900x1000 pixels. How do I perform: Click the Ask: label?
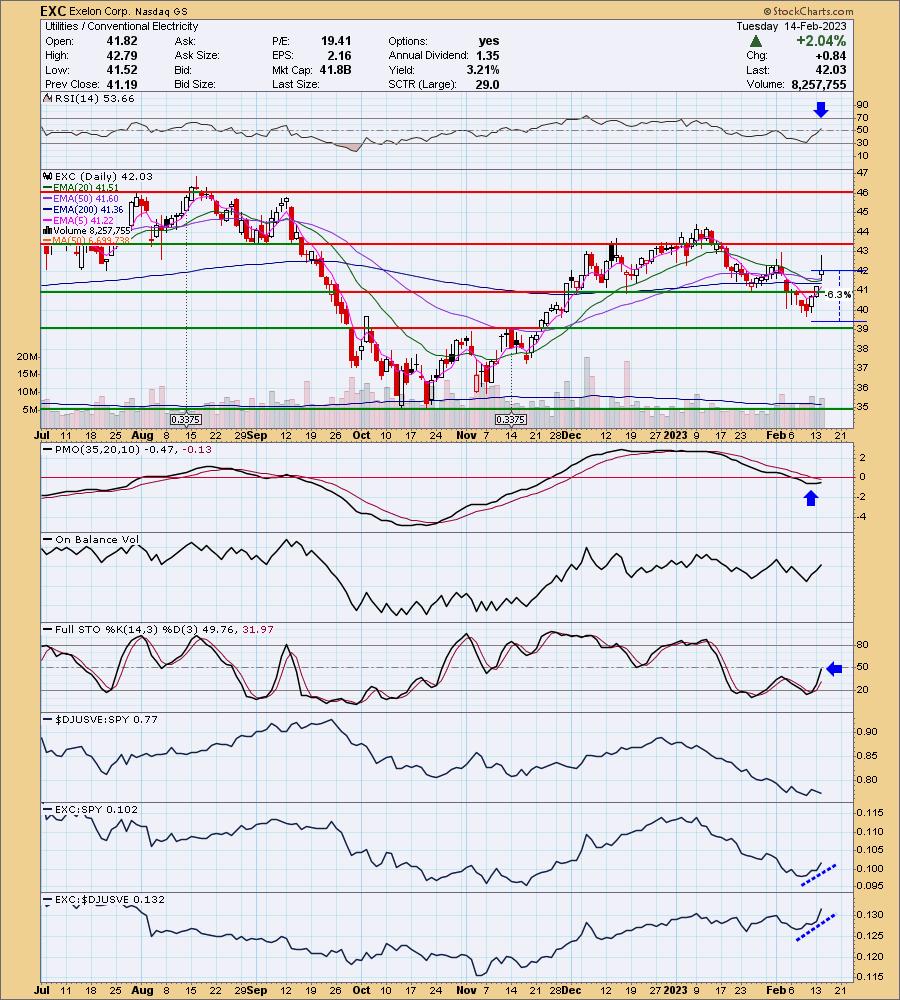click(x=185, y=41)
